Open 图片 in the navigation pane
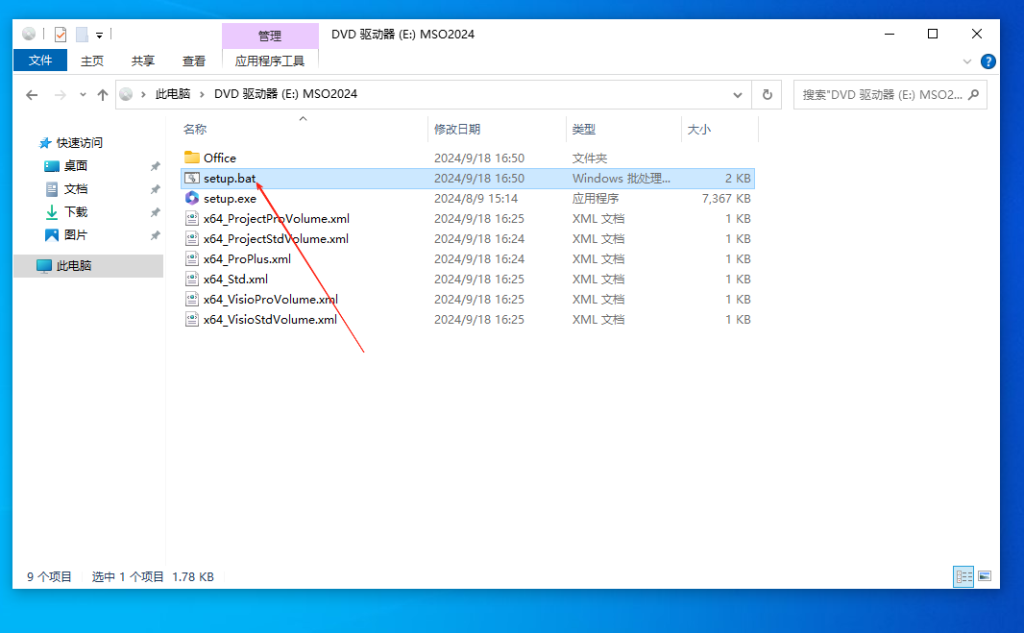This screenshot has width=1024, height=633. tap(76, 235)
